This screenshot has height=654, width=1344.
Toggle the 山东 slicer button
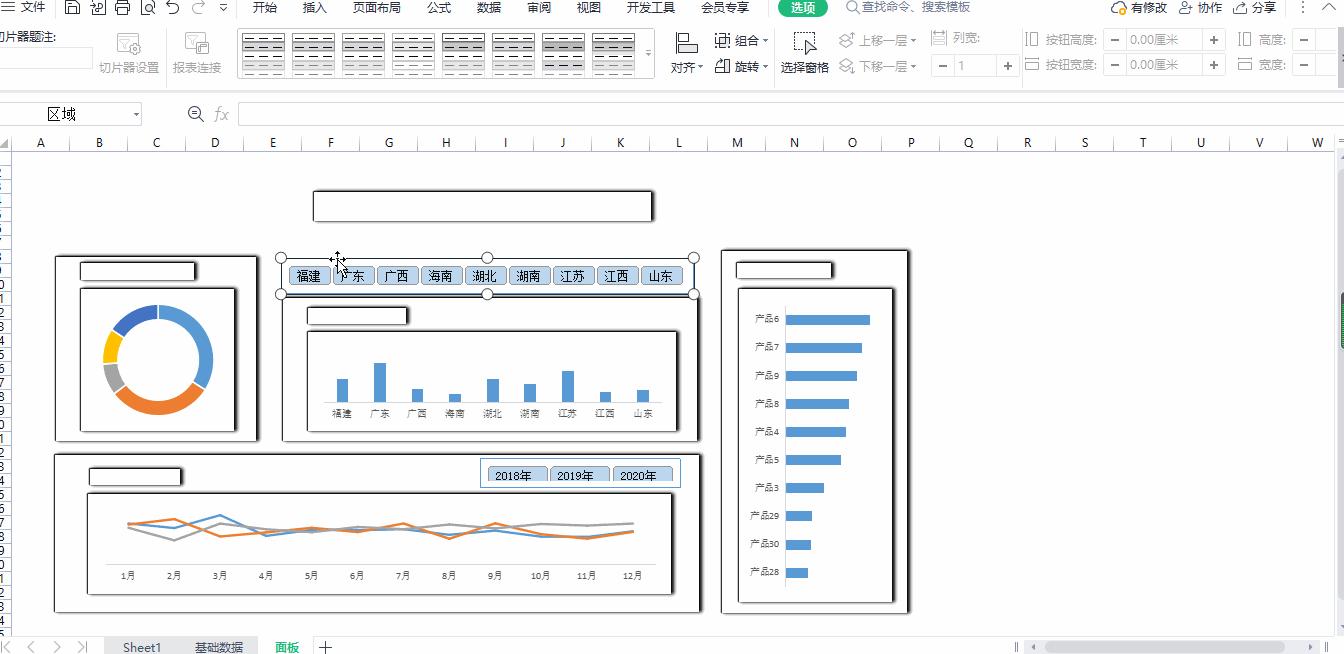pos(661,276)
